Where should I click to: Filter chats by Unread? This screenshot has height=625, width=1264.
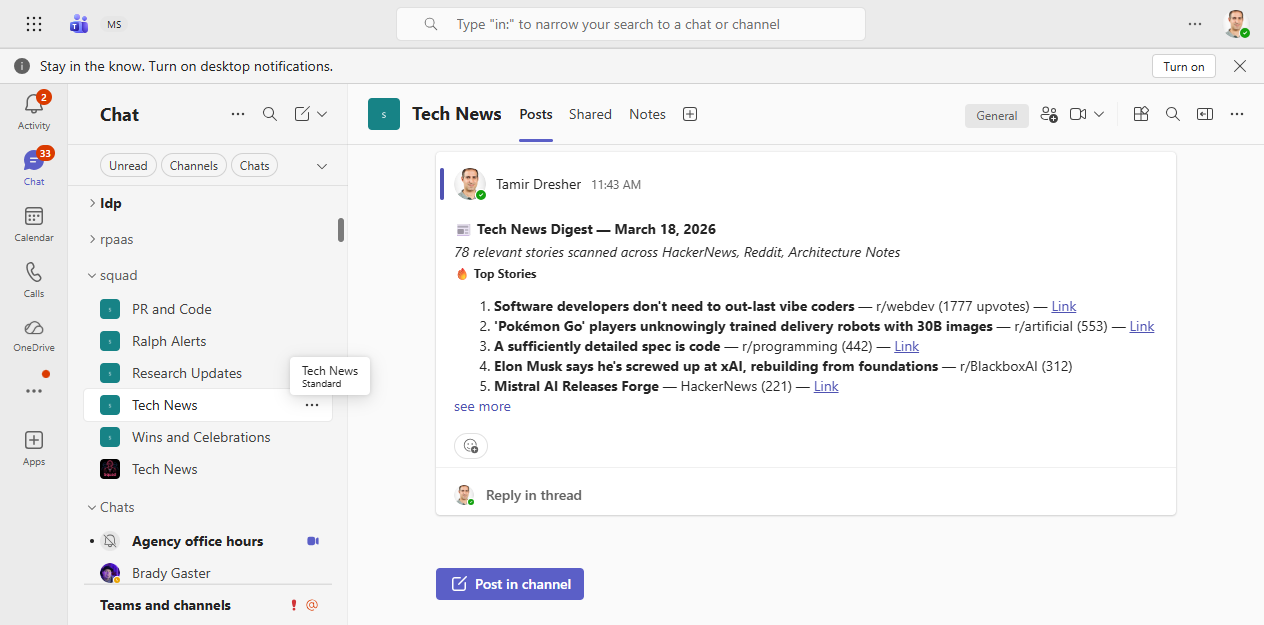(128, 164)
